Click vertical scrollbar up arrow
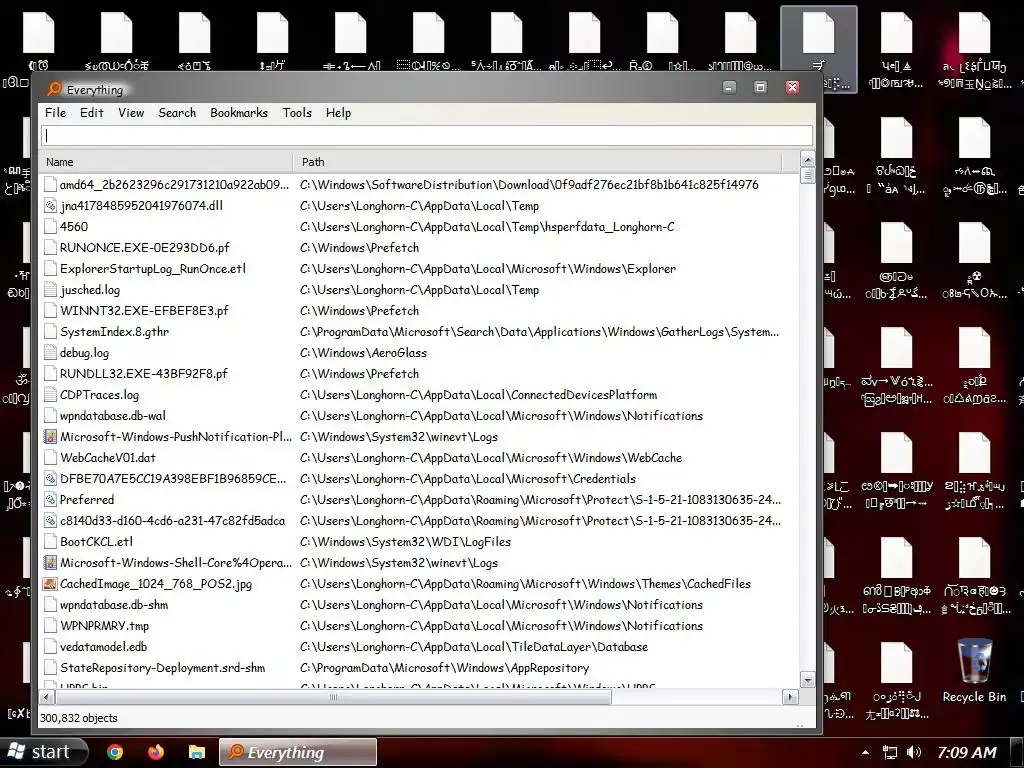 [x=807, y=159]
